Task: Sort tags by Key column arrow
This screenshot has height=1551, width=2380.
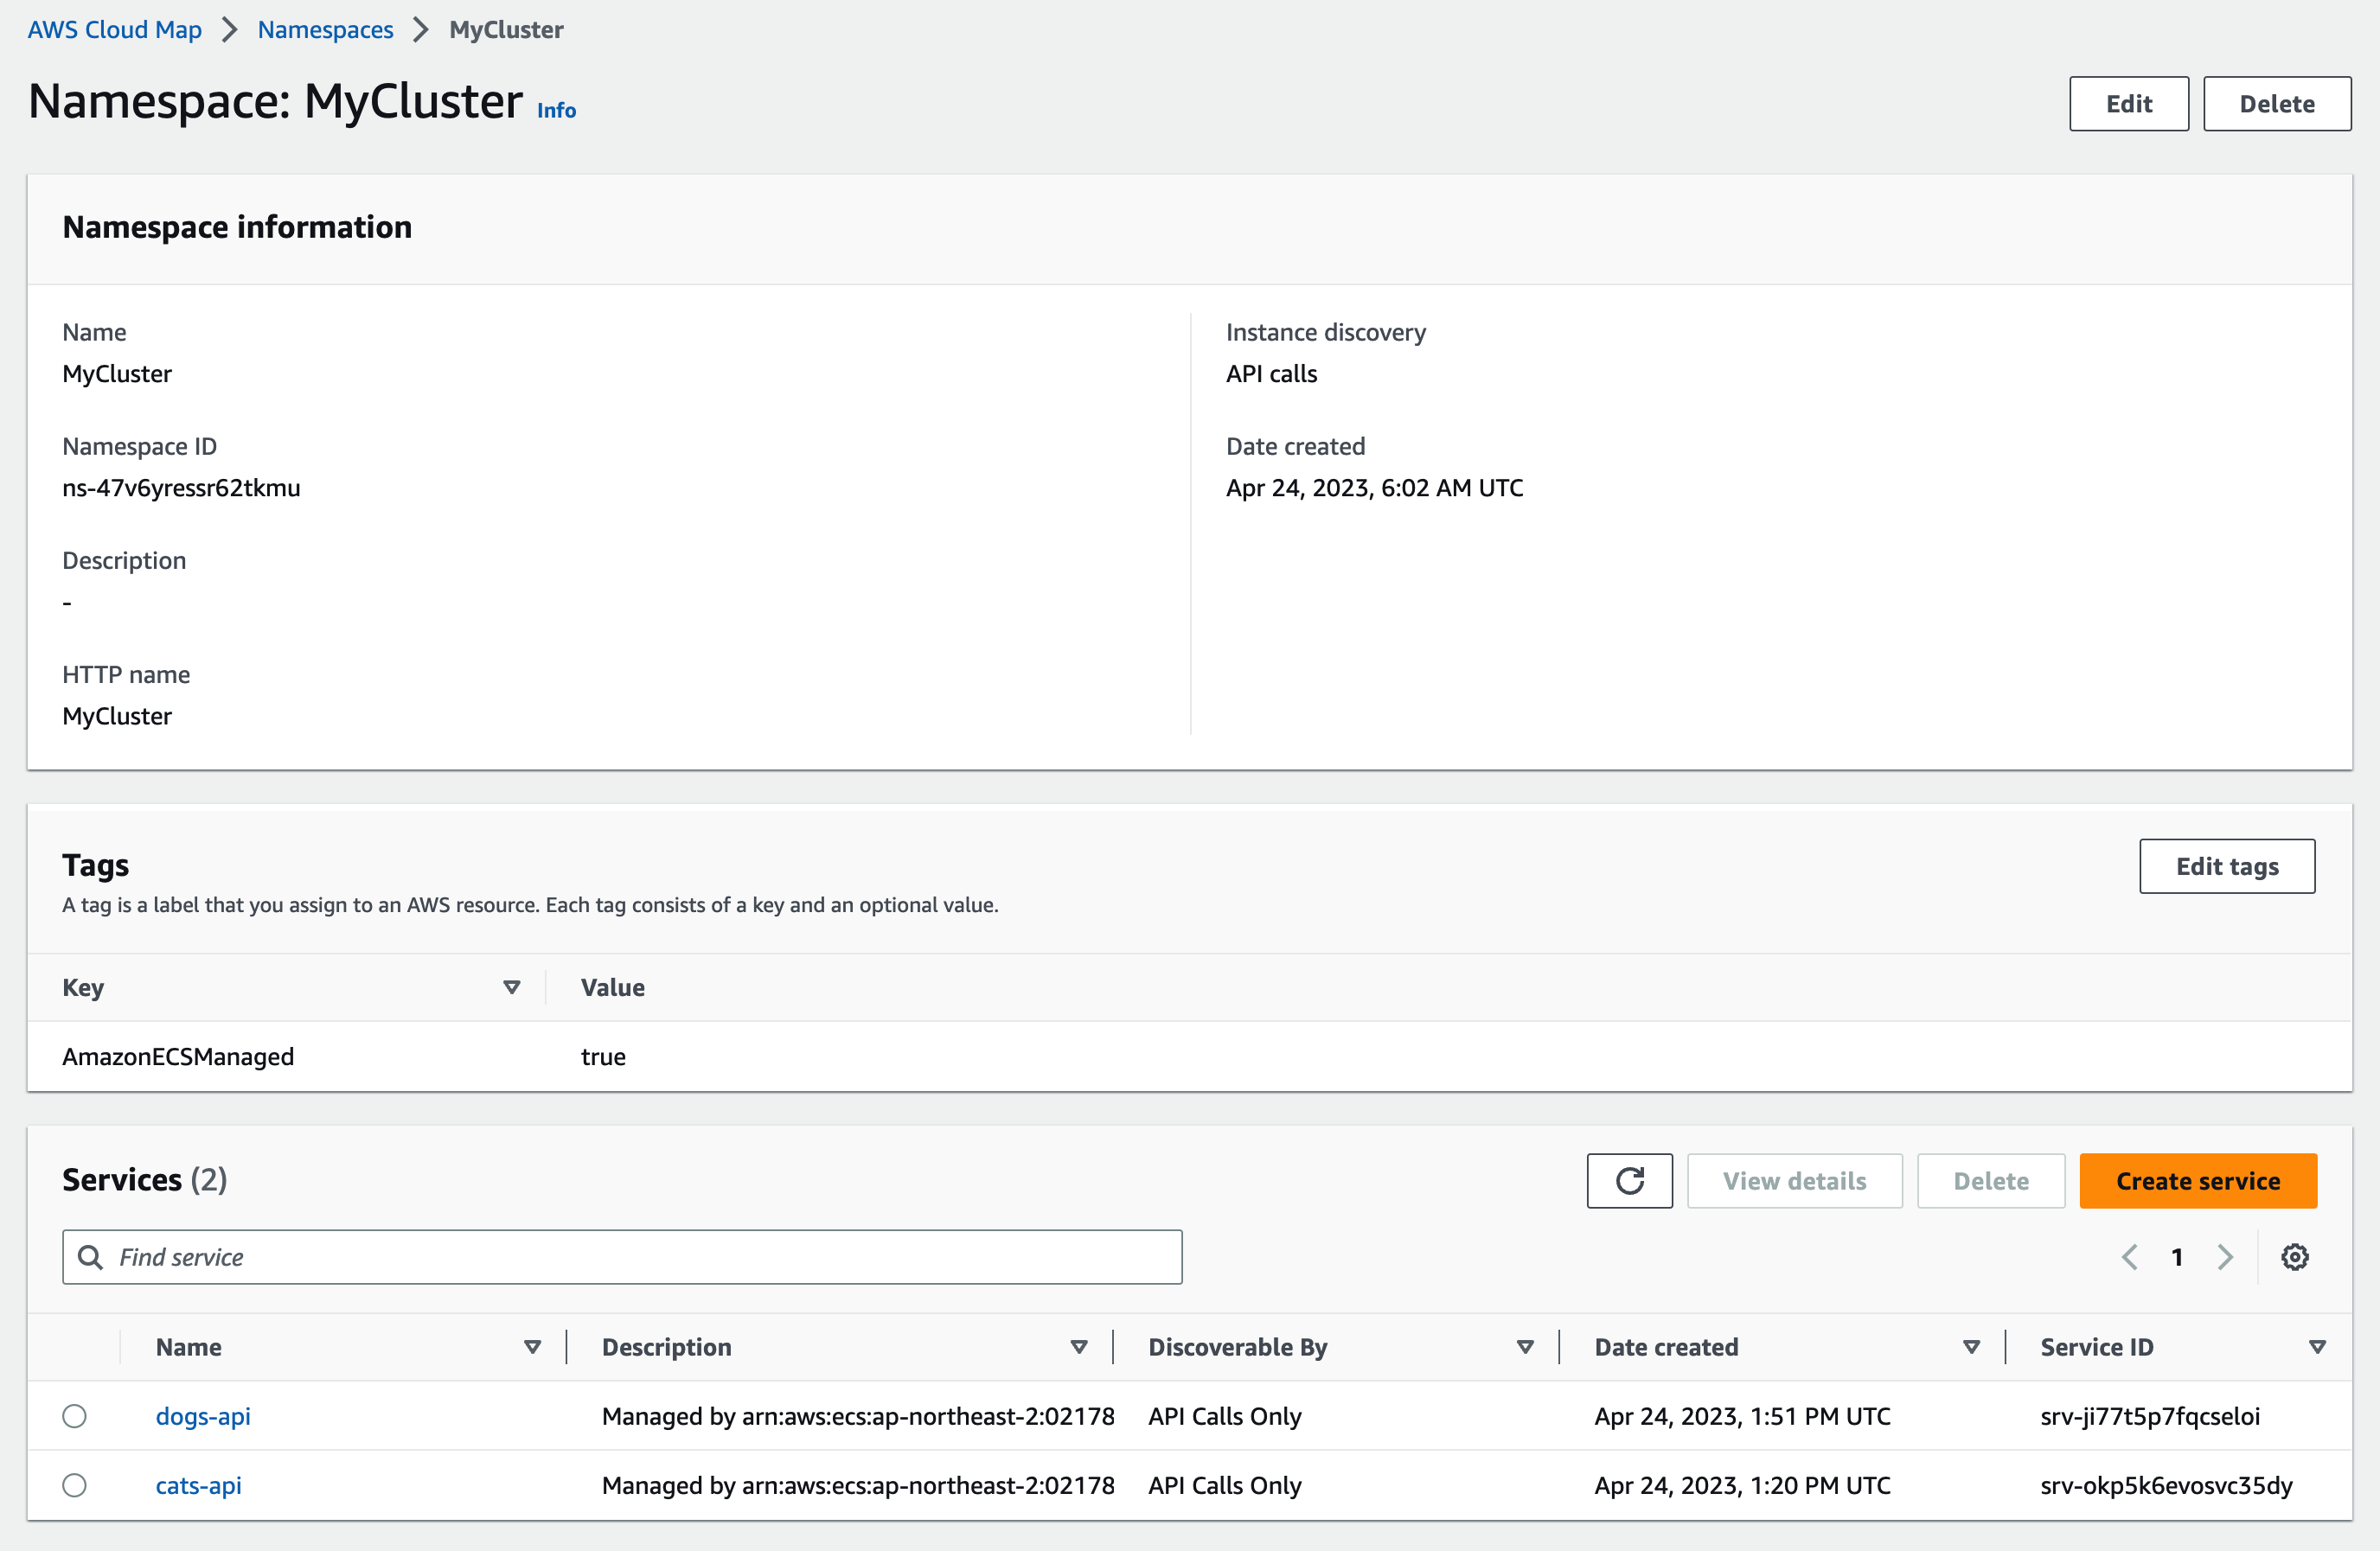Action: [x=511, y=987]
